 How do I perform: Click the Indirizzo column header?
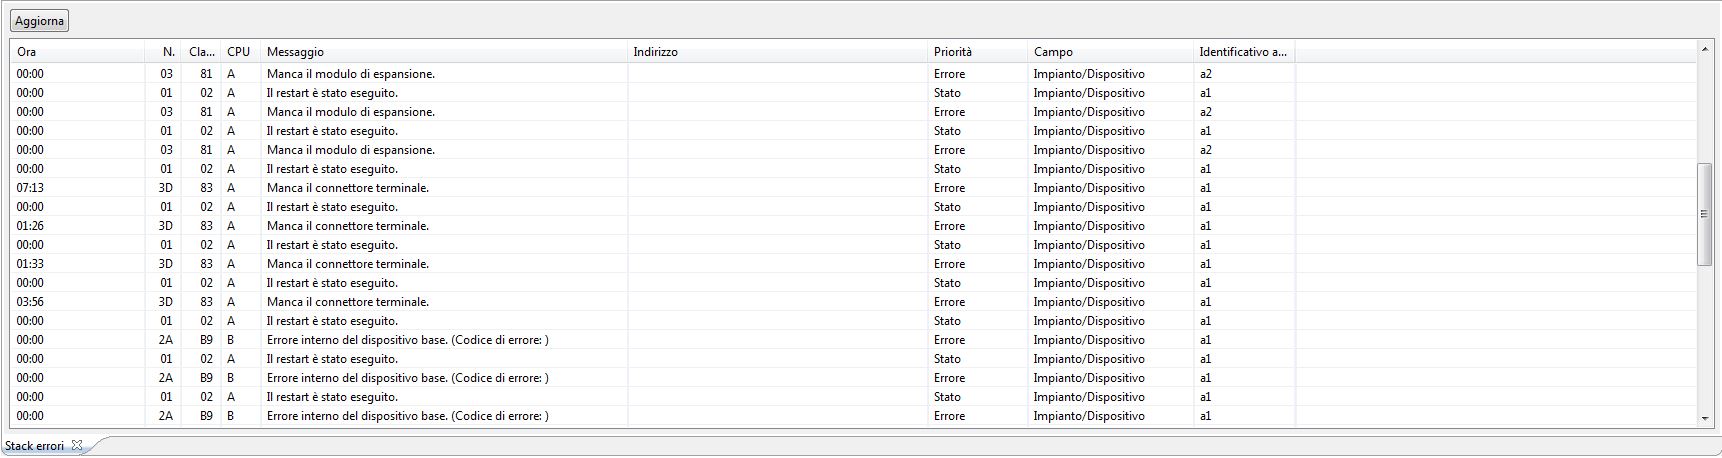(778, 52)
